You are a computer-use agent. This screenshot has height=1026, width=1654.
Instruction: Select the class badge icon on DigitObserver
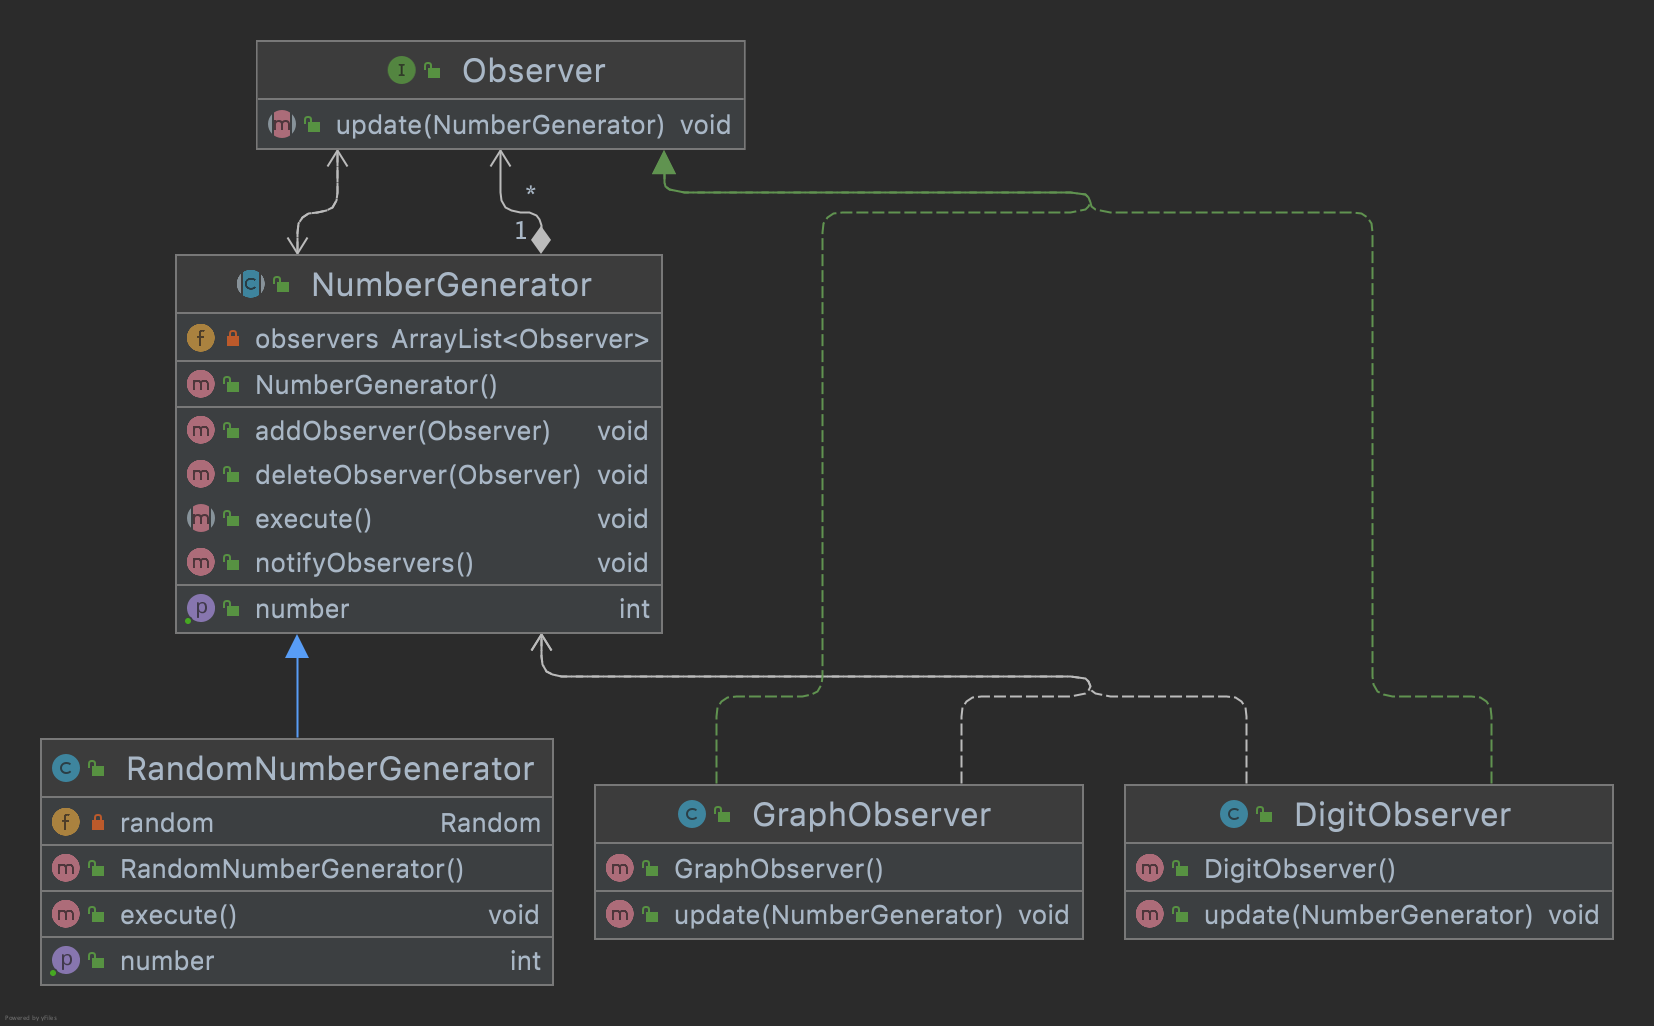pos(1233,814)
